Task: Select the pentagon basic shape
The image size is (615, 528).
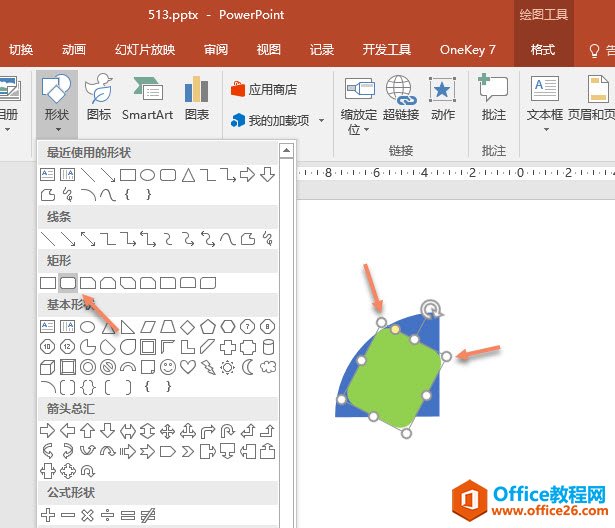Action: pos(207,326)
